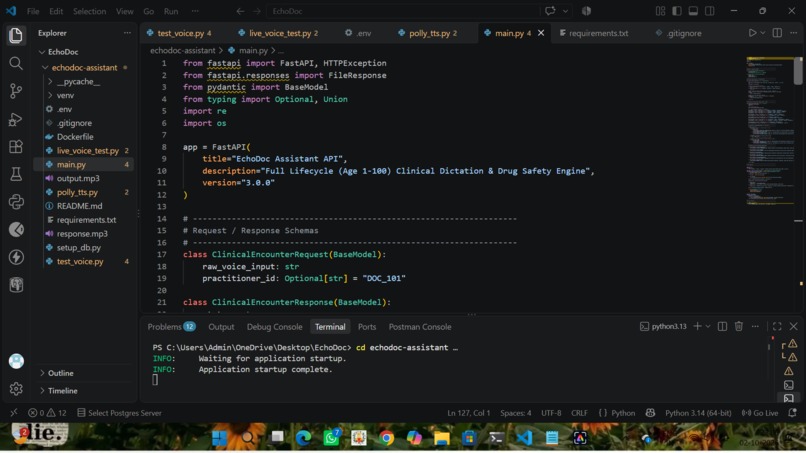Open the PostgreSQL elephant view
This screenshot has height=453, width=806.
click(x=16, y=285)
